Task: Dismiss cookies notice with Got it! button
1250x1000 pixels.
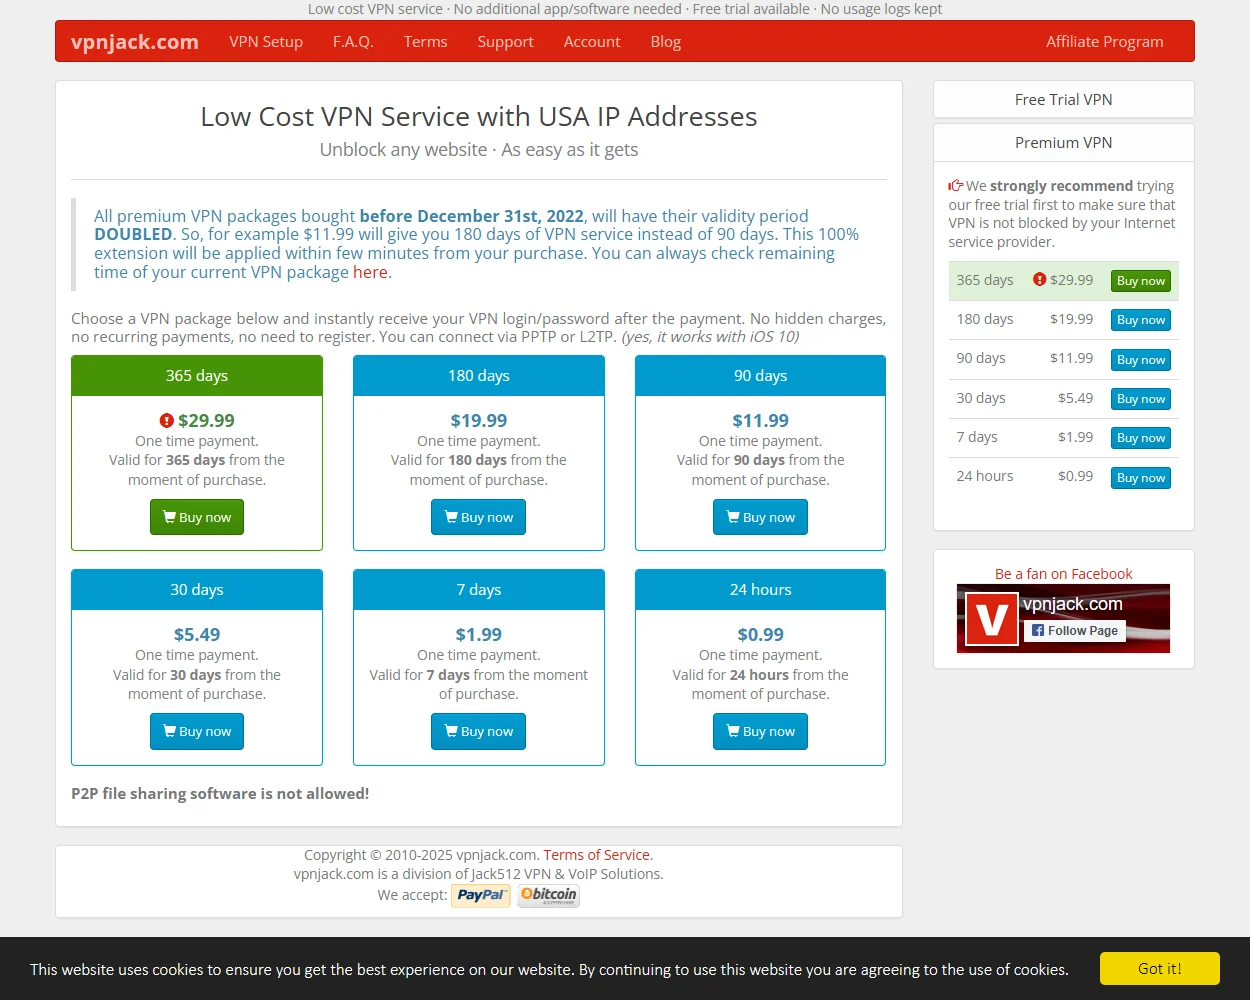Action: 1160,968
